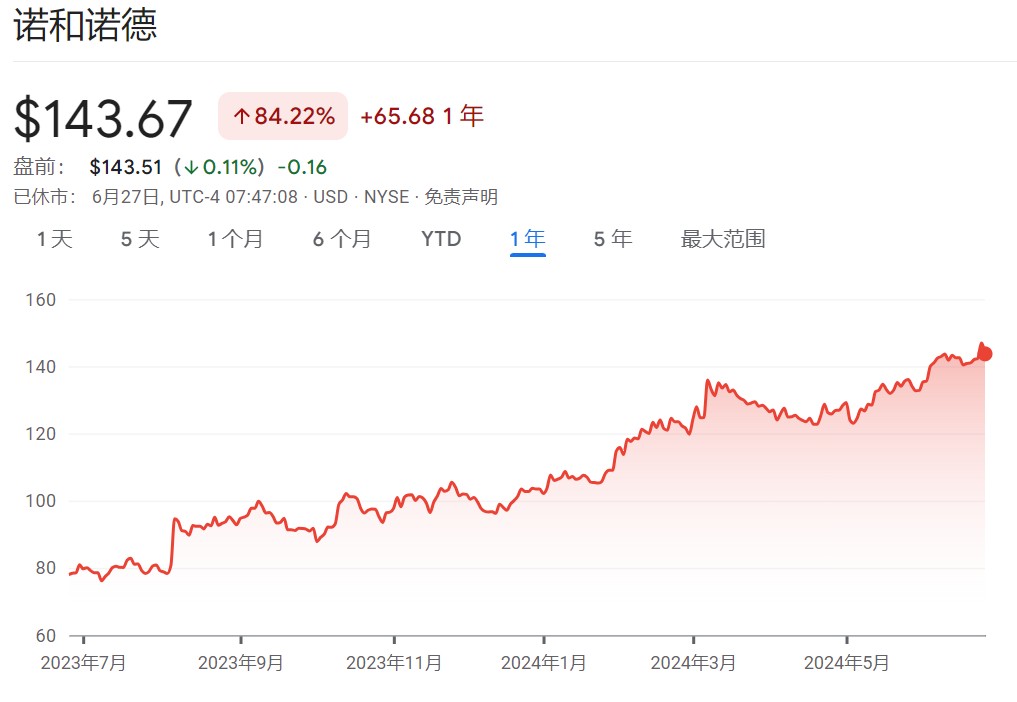Select the 5天 chart range
This screenshot has height=702, width=1017.
(140, 239)
